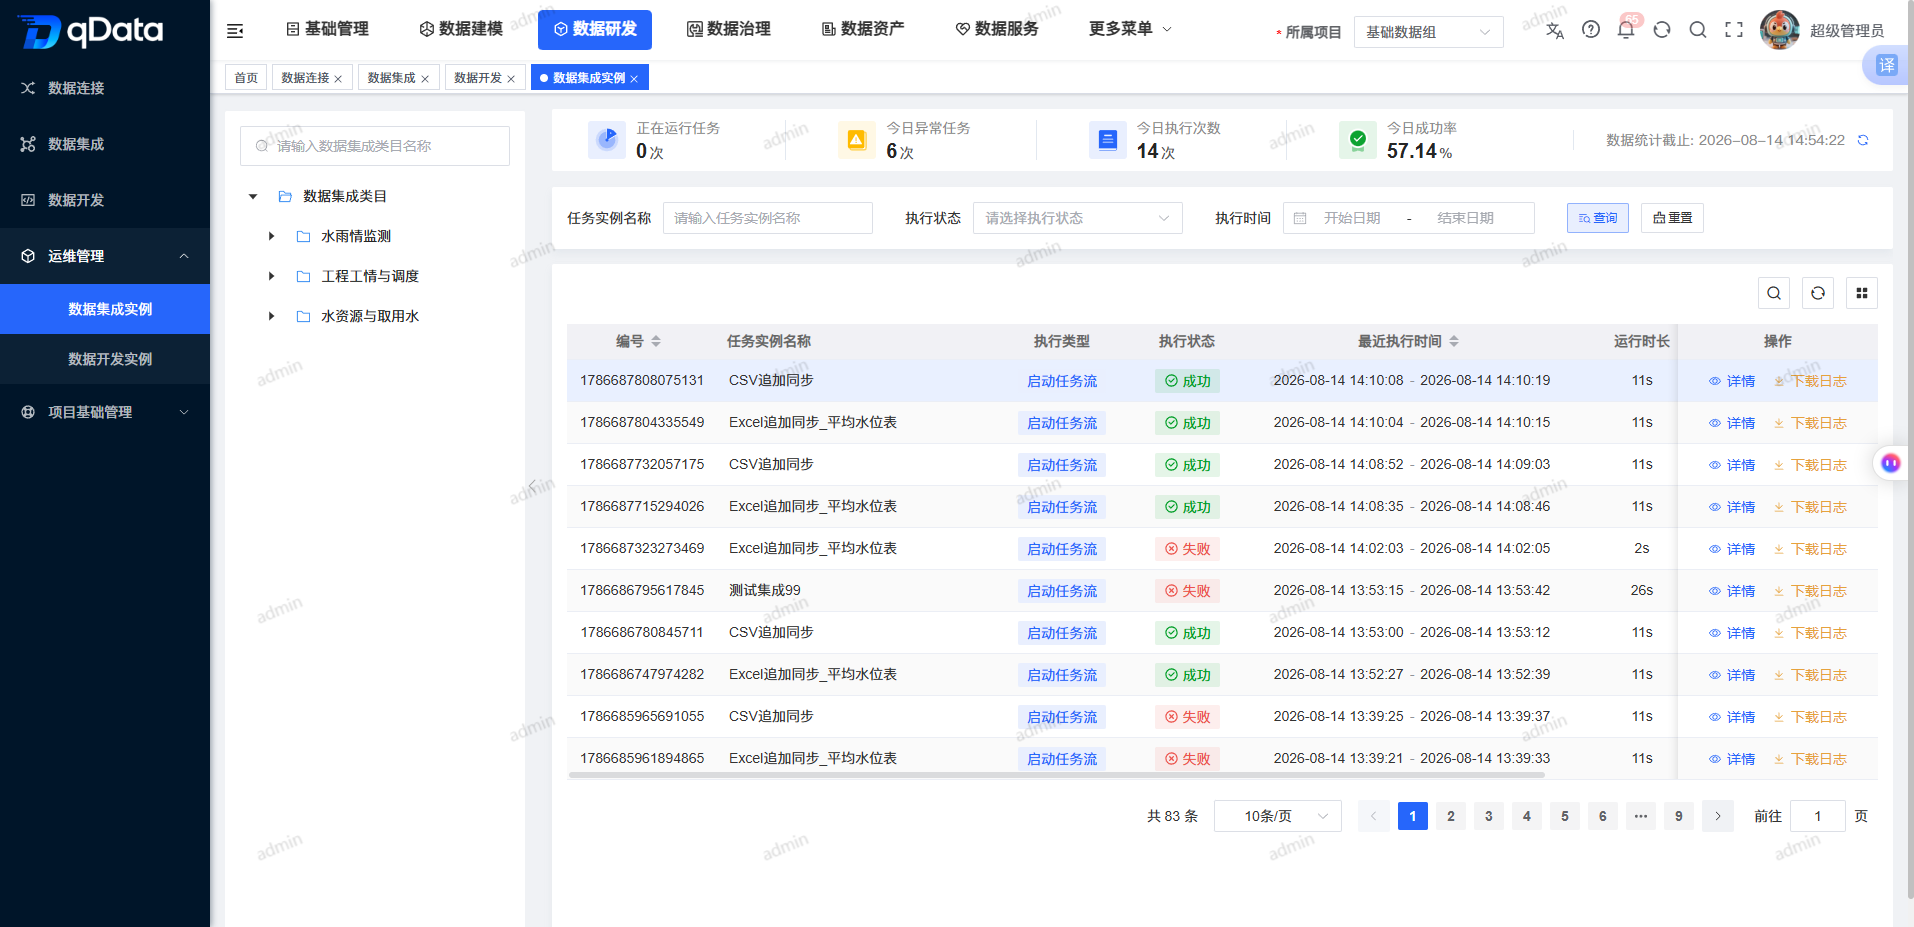This screenshot has height=927, width=1914.
Task: Open the 执行状态 select dropdown
Action: [x=1077, y=218]
